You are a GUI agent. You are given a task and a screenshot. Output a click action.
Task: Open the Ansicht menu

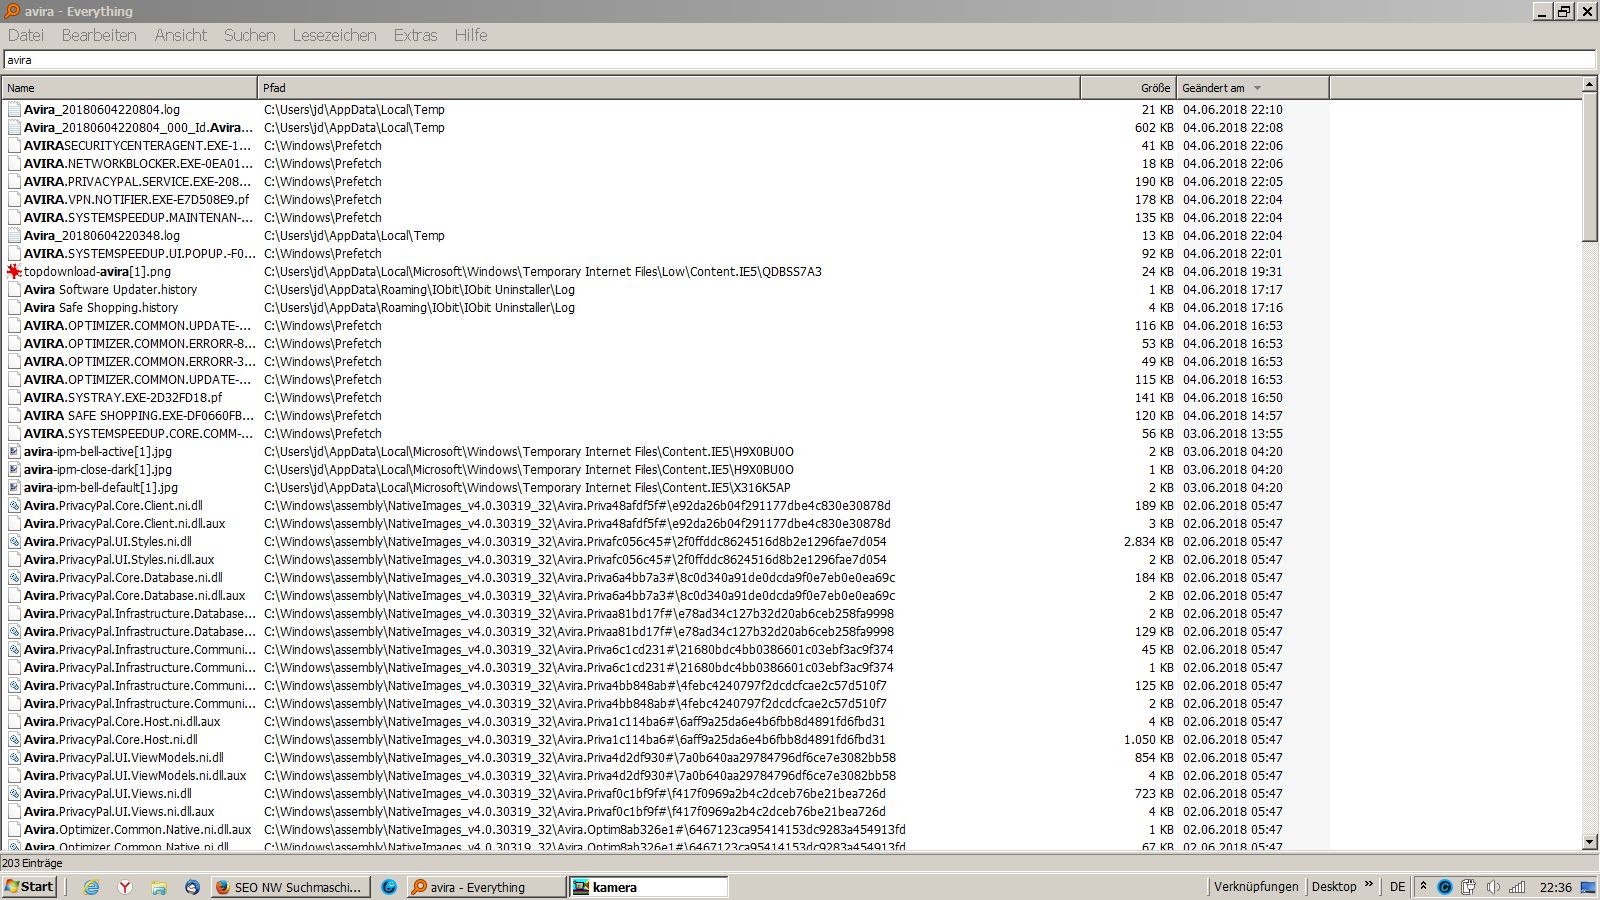[181, 35]
